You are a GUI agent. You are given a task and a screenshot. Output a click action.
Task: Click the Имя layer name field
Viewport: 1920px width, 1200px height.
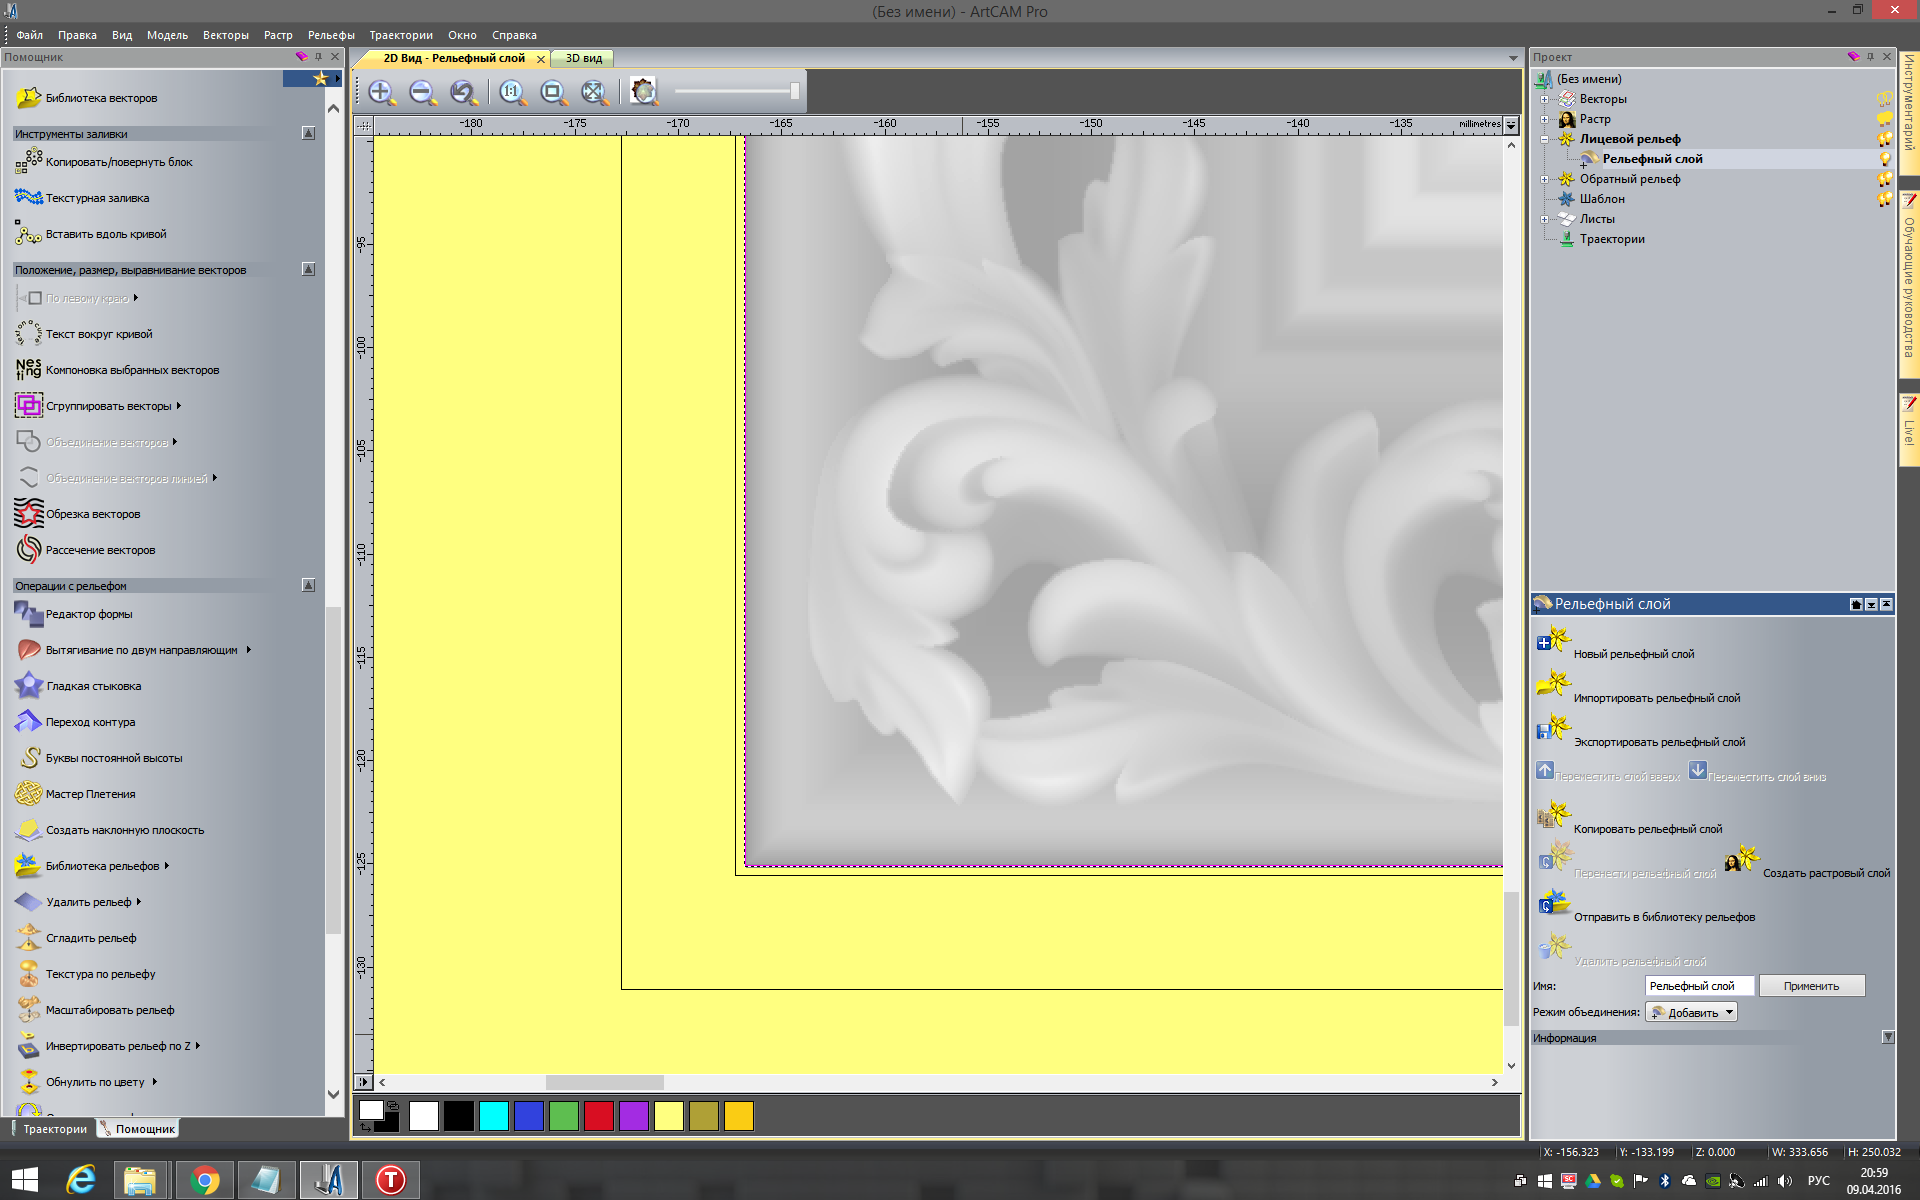1698,986
